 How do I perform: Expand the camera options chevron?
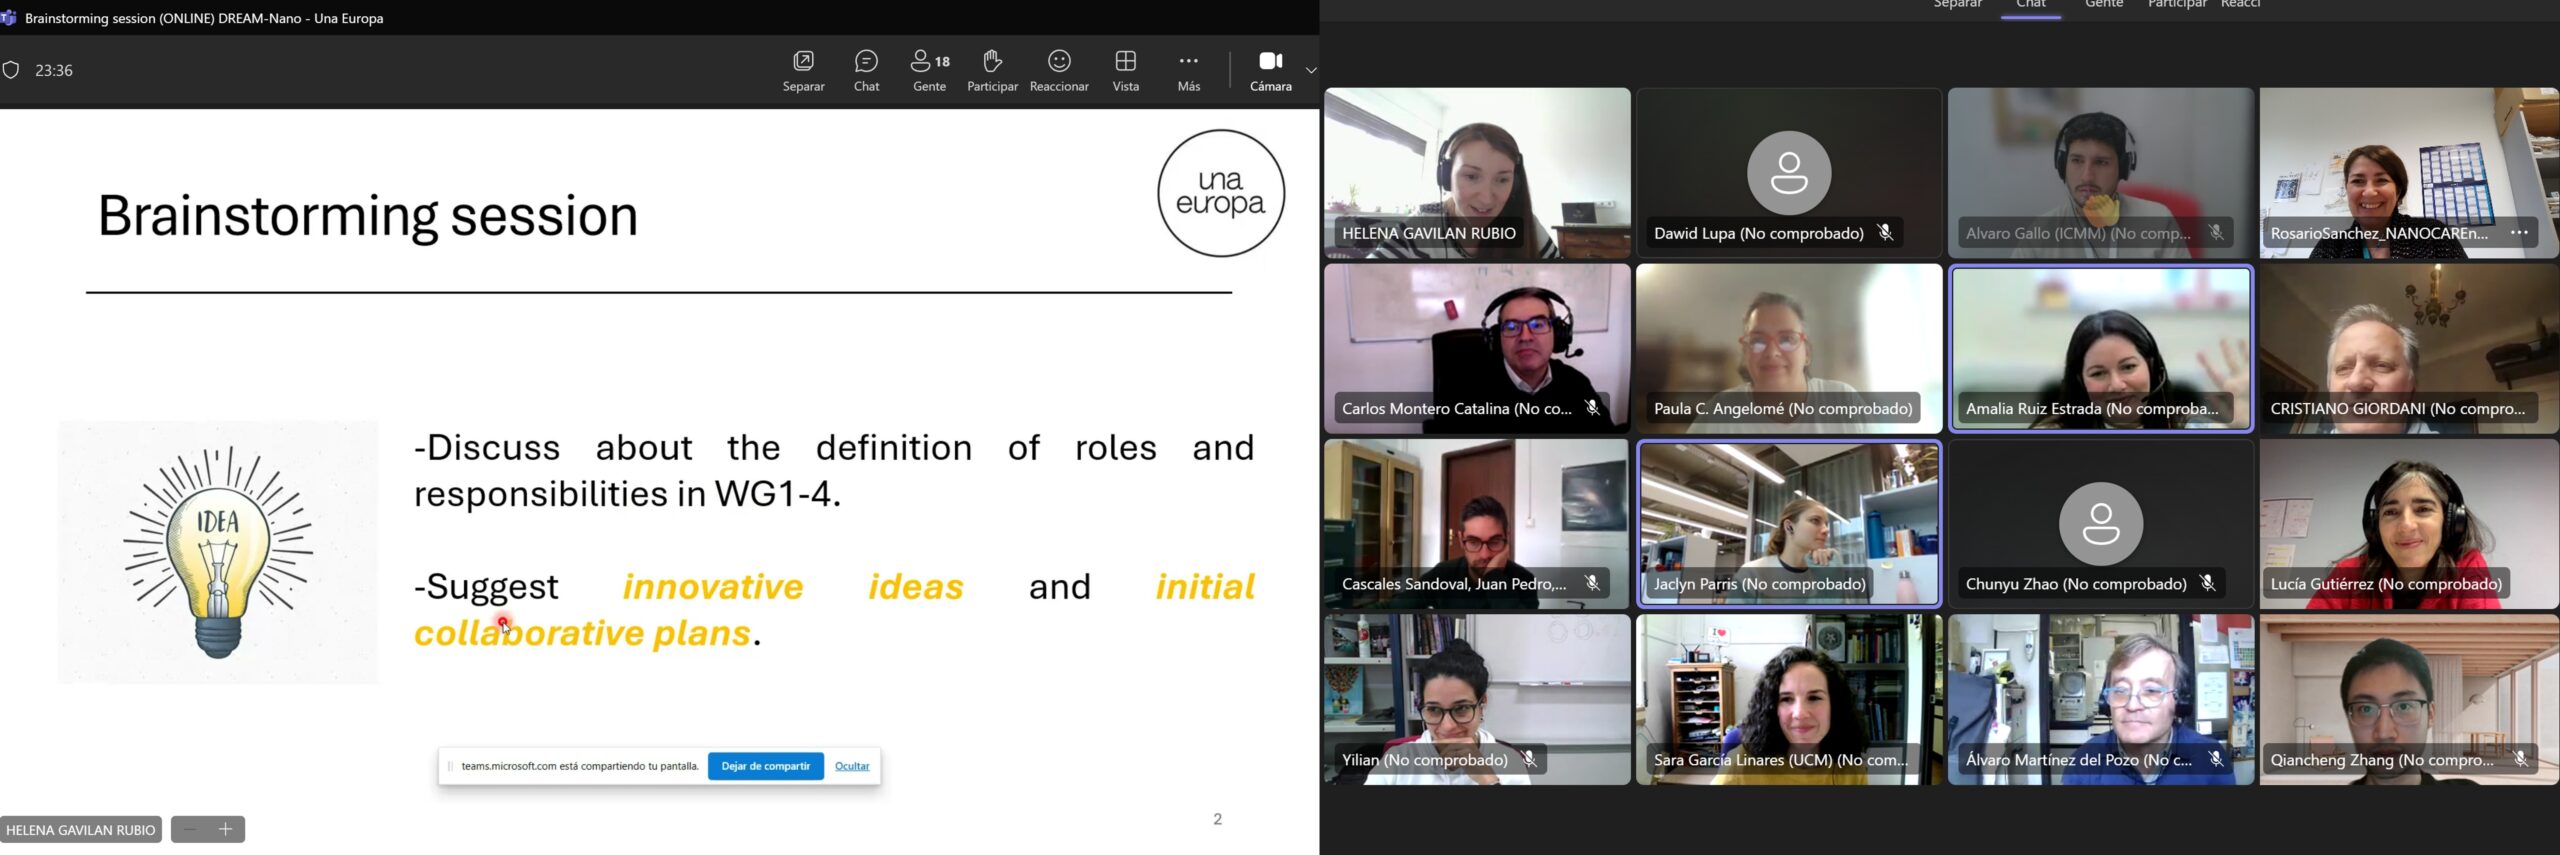point(1310,70)
